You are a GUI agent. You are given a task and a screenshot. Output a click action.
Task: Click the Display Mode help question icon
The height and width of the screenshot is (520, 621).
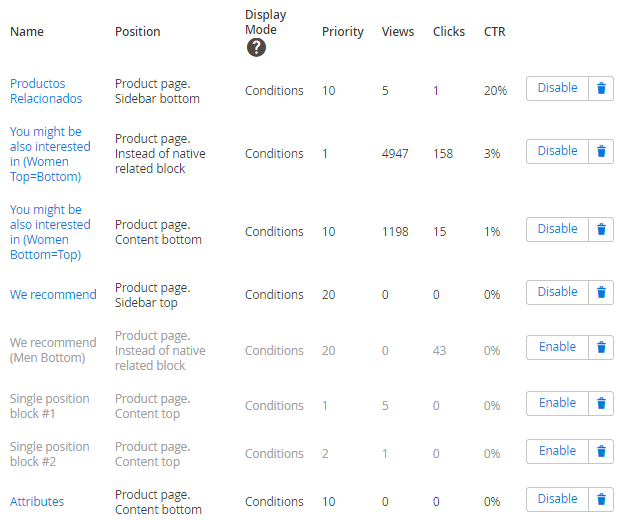256,48
